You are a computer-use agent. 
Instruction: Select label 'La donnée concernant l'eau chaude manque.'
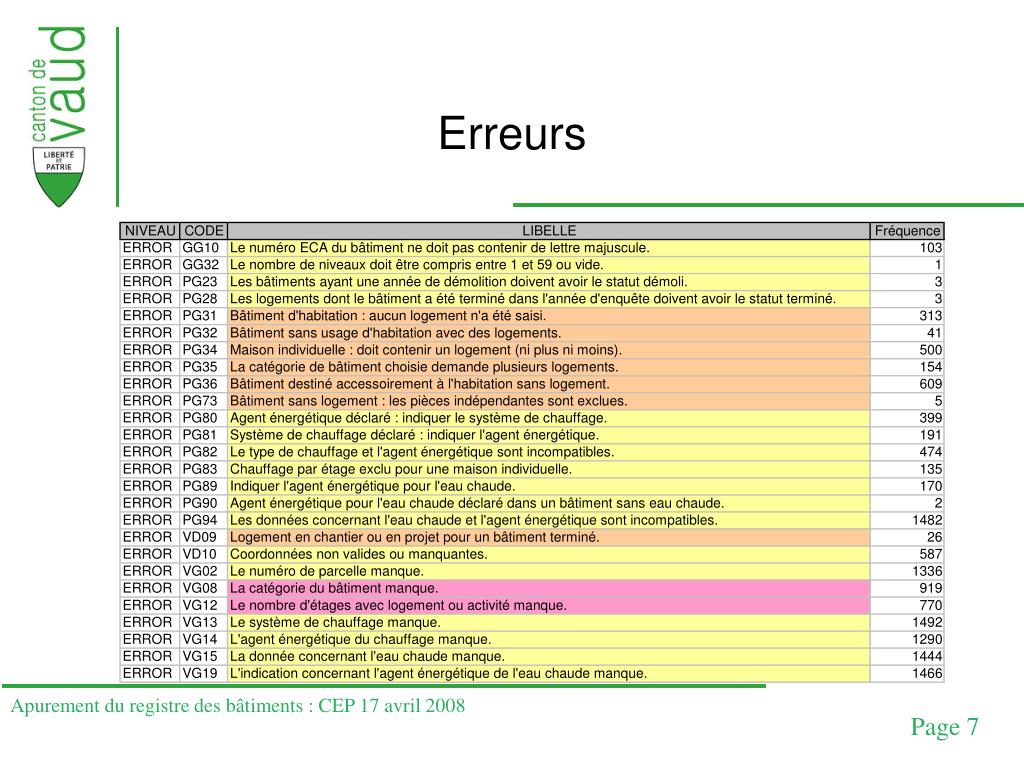click(x=367, y=656)
